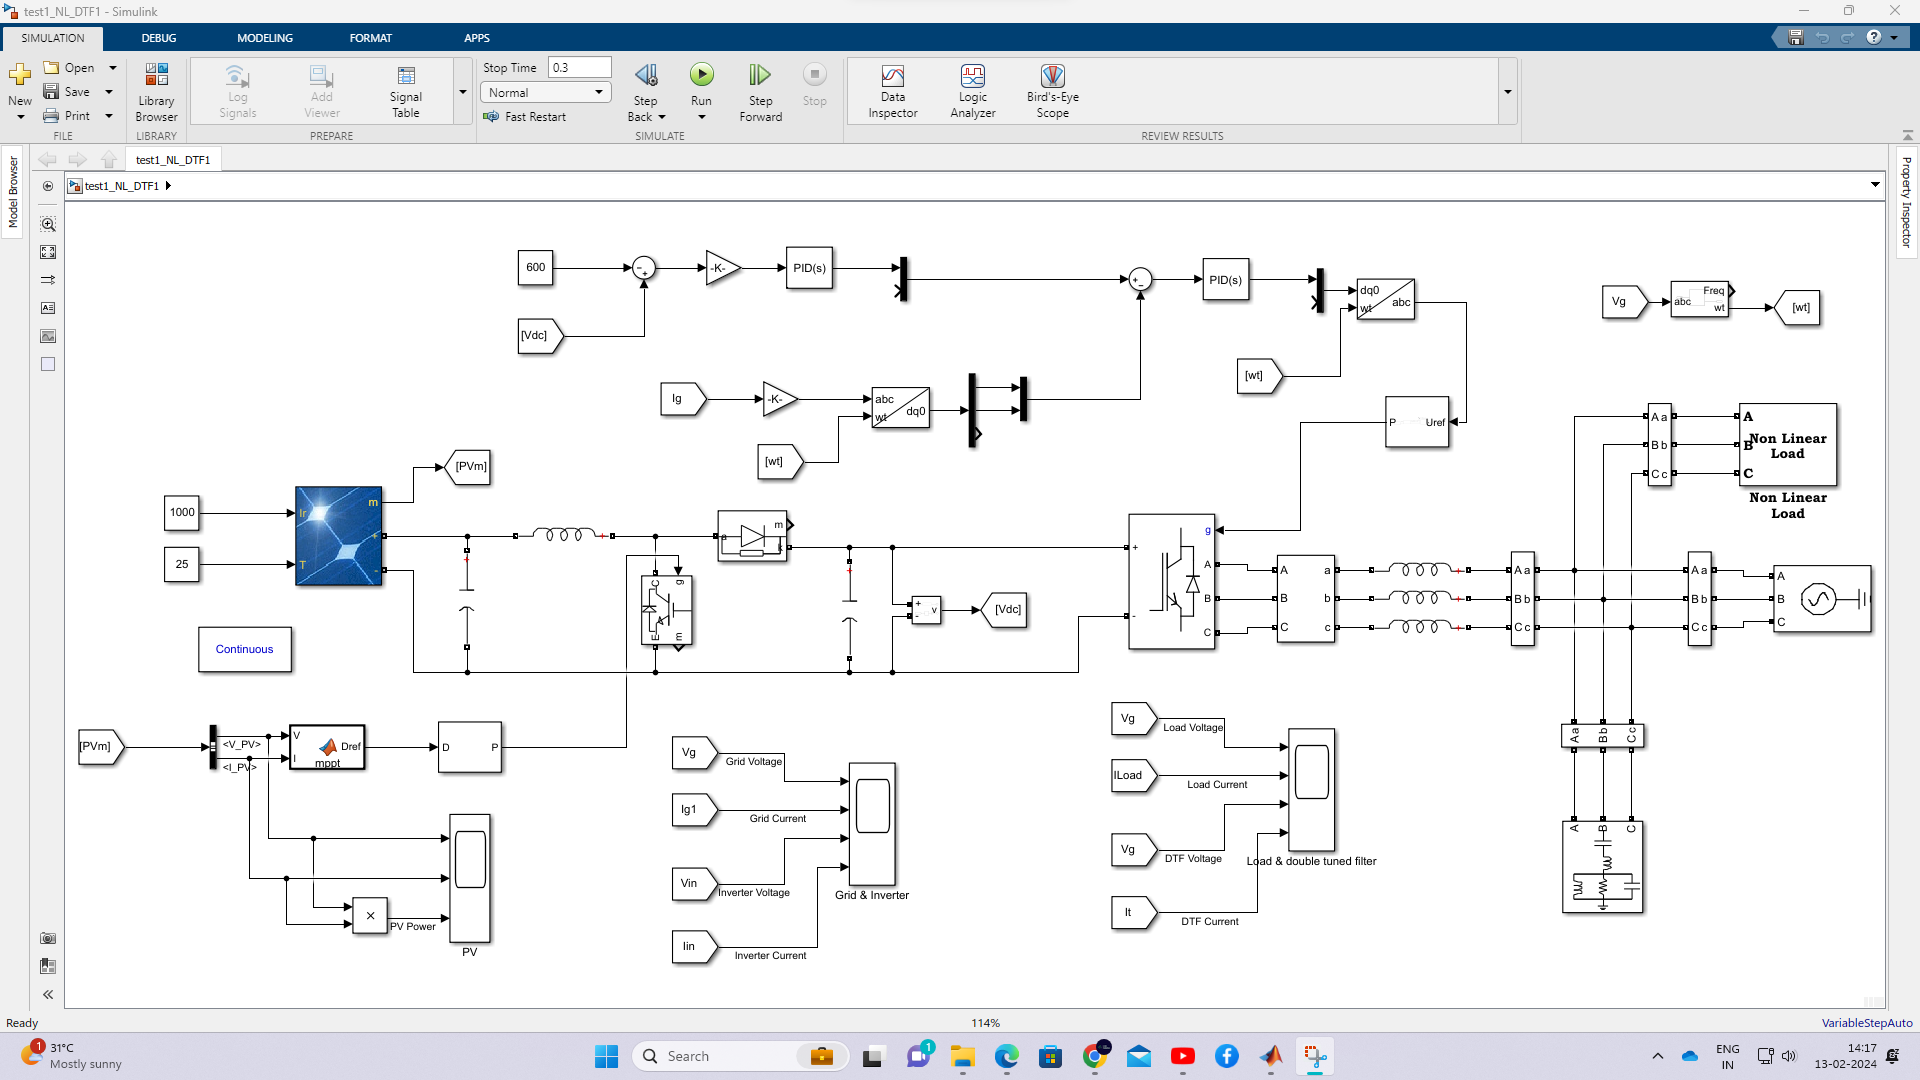Open the Bird's-Eye Scope
This screenshot has width=1920, height=1080.
1052,90
